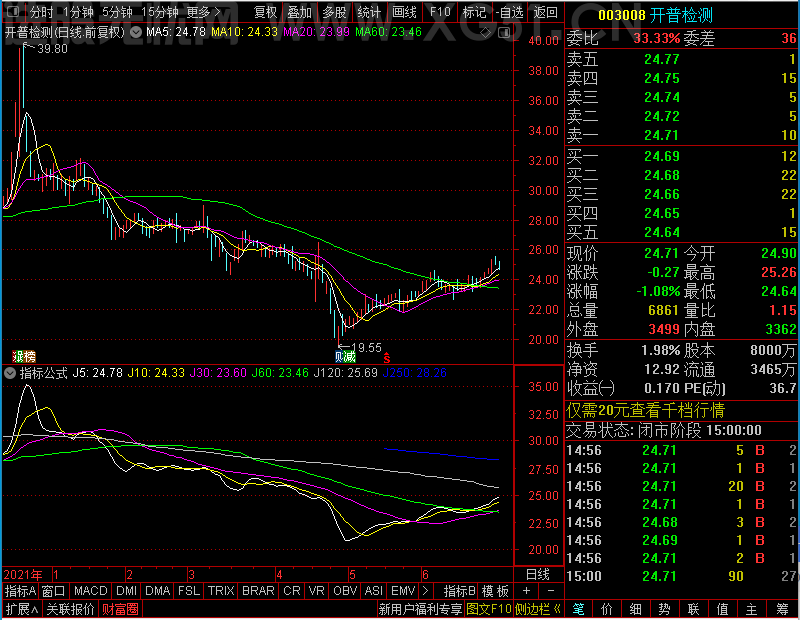Show more indicators with the arrow after EMV
Viewport: 800px width, 620px height.
(426, 591)
